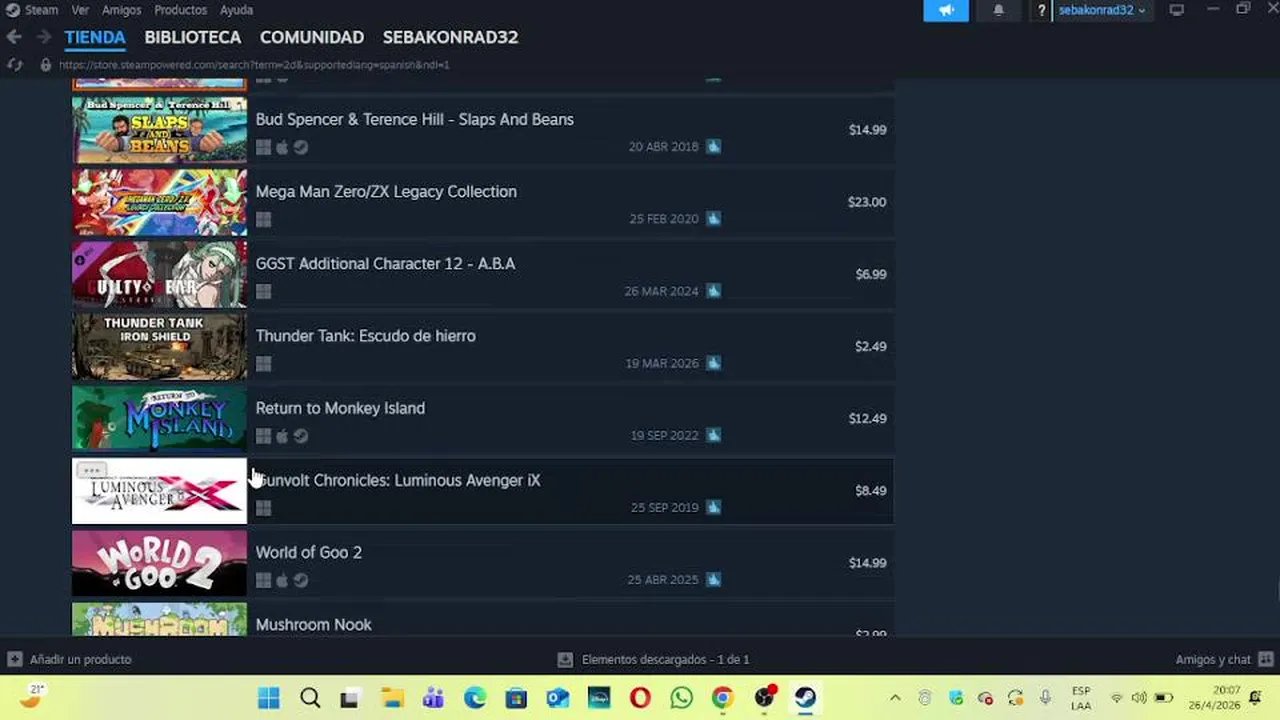Open the notifications bell

click(998, 10)
